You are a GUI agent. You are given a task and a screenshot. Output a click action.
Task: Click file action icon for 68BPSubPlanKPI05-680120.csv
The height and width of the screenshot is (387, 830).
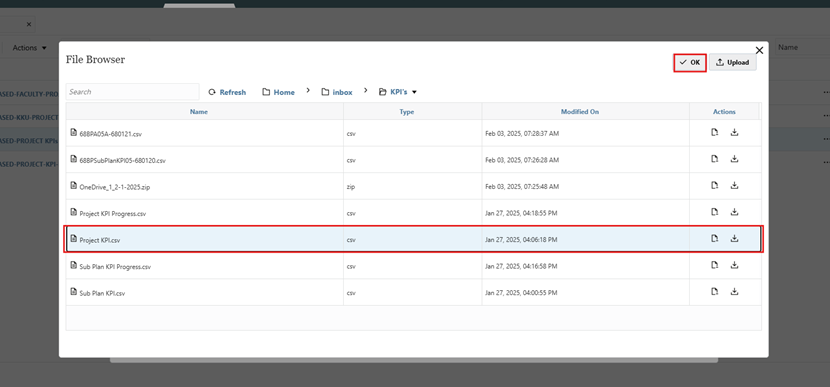point(715,159)
